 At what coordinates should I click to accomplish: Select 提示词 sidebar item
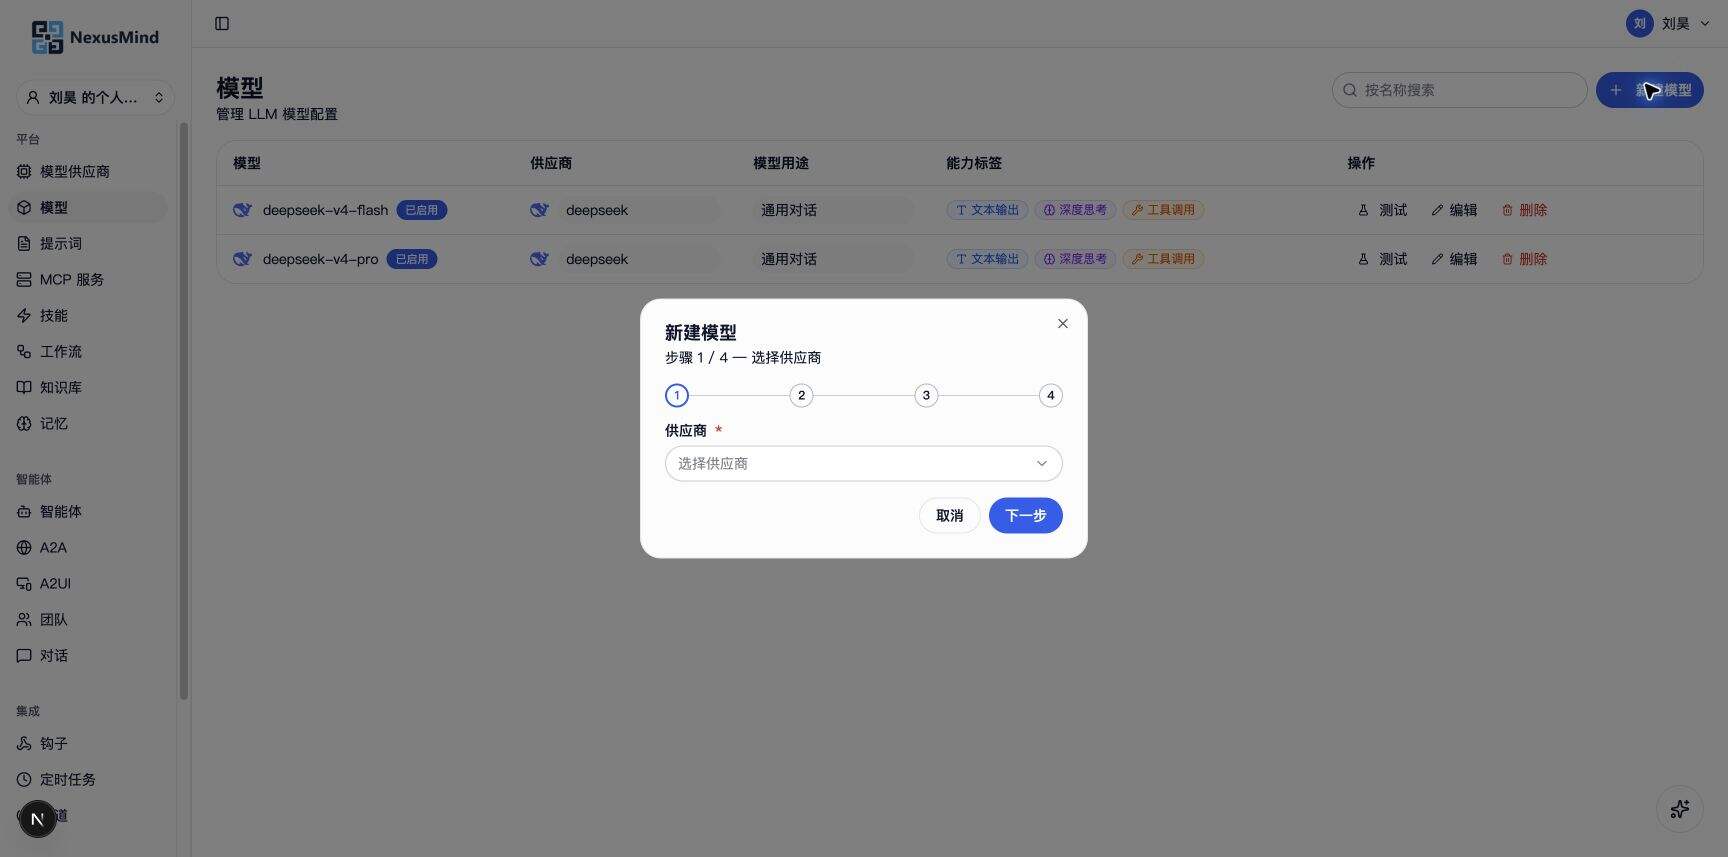(x=88, y=243)
